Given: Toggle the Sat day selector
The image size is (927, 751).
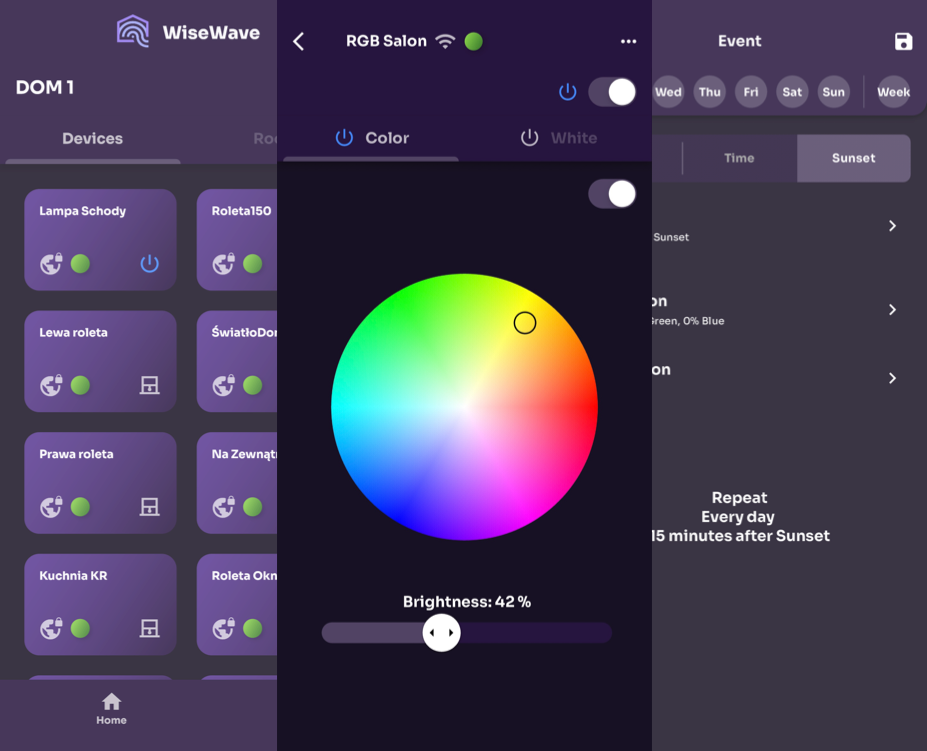Looking at the screenshot, I should (792, 92).
